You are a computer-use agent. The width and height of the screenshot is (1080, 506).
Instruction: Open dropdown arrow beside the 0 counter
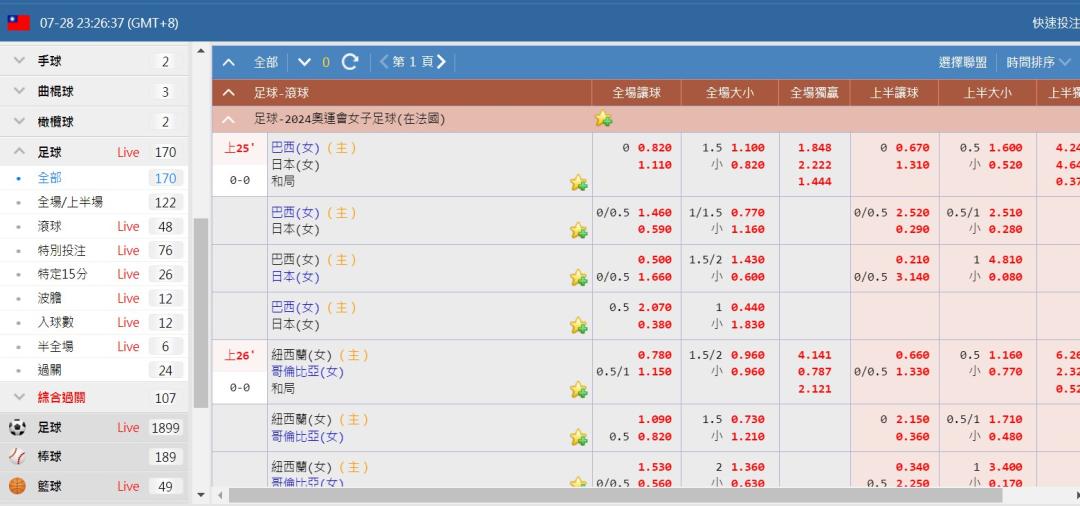click(x=304, y=63)
